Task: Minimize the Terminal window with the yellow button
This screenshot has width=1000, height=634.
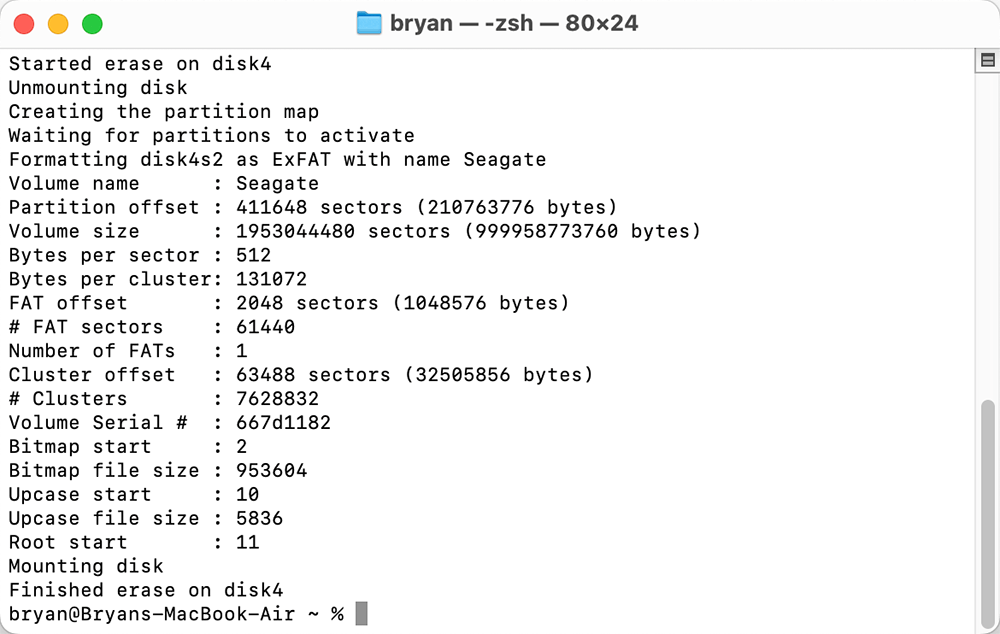Action: pyautogui.click(x=58, y=23)
